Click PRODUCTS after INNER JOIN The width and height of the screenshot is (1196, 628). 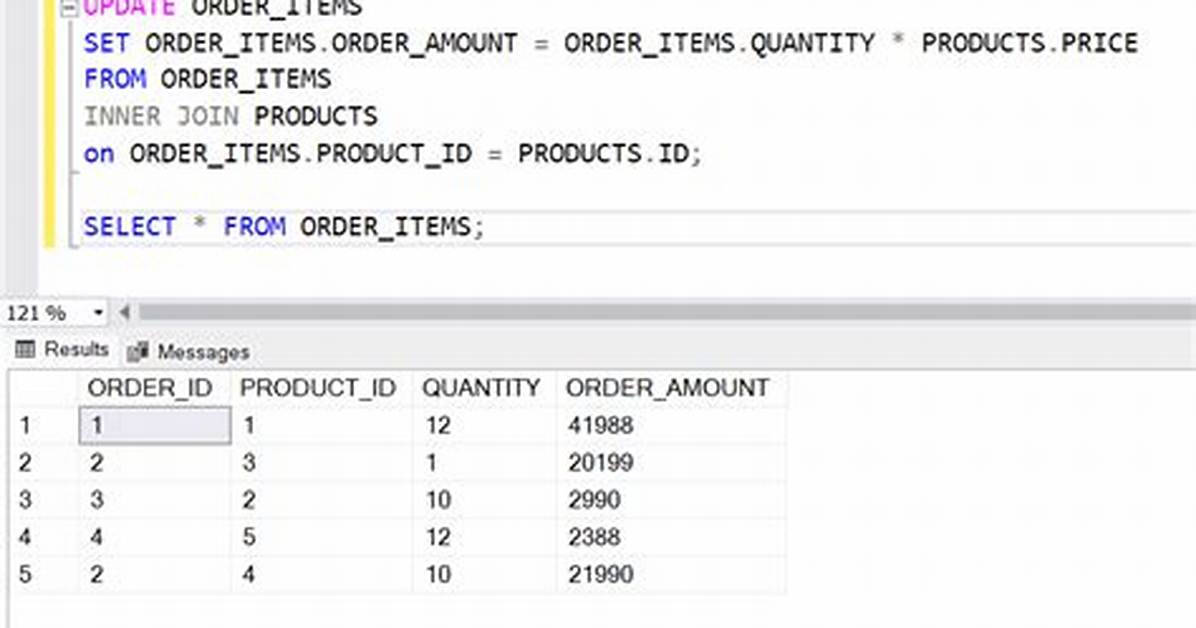[x=316, y=117]
